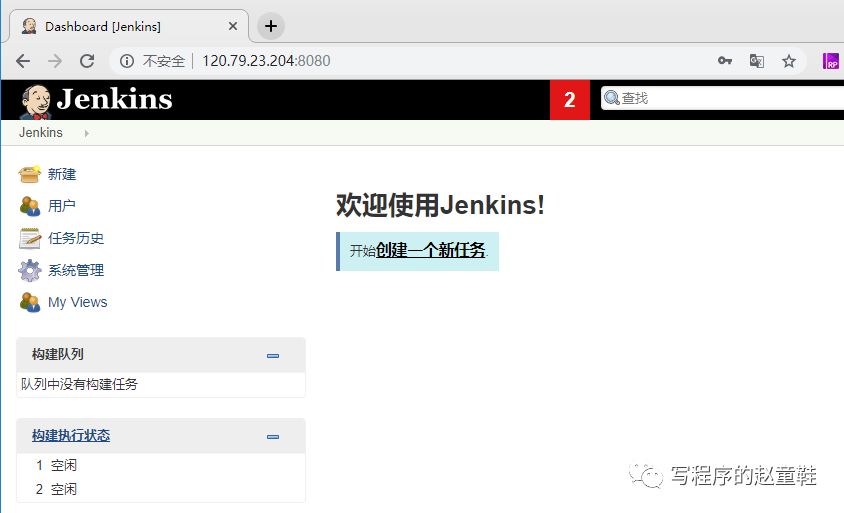Click the 系统管理 gear icon

point(30,270)
